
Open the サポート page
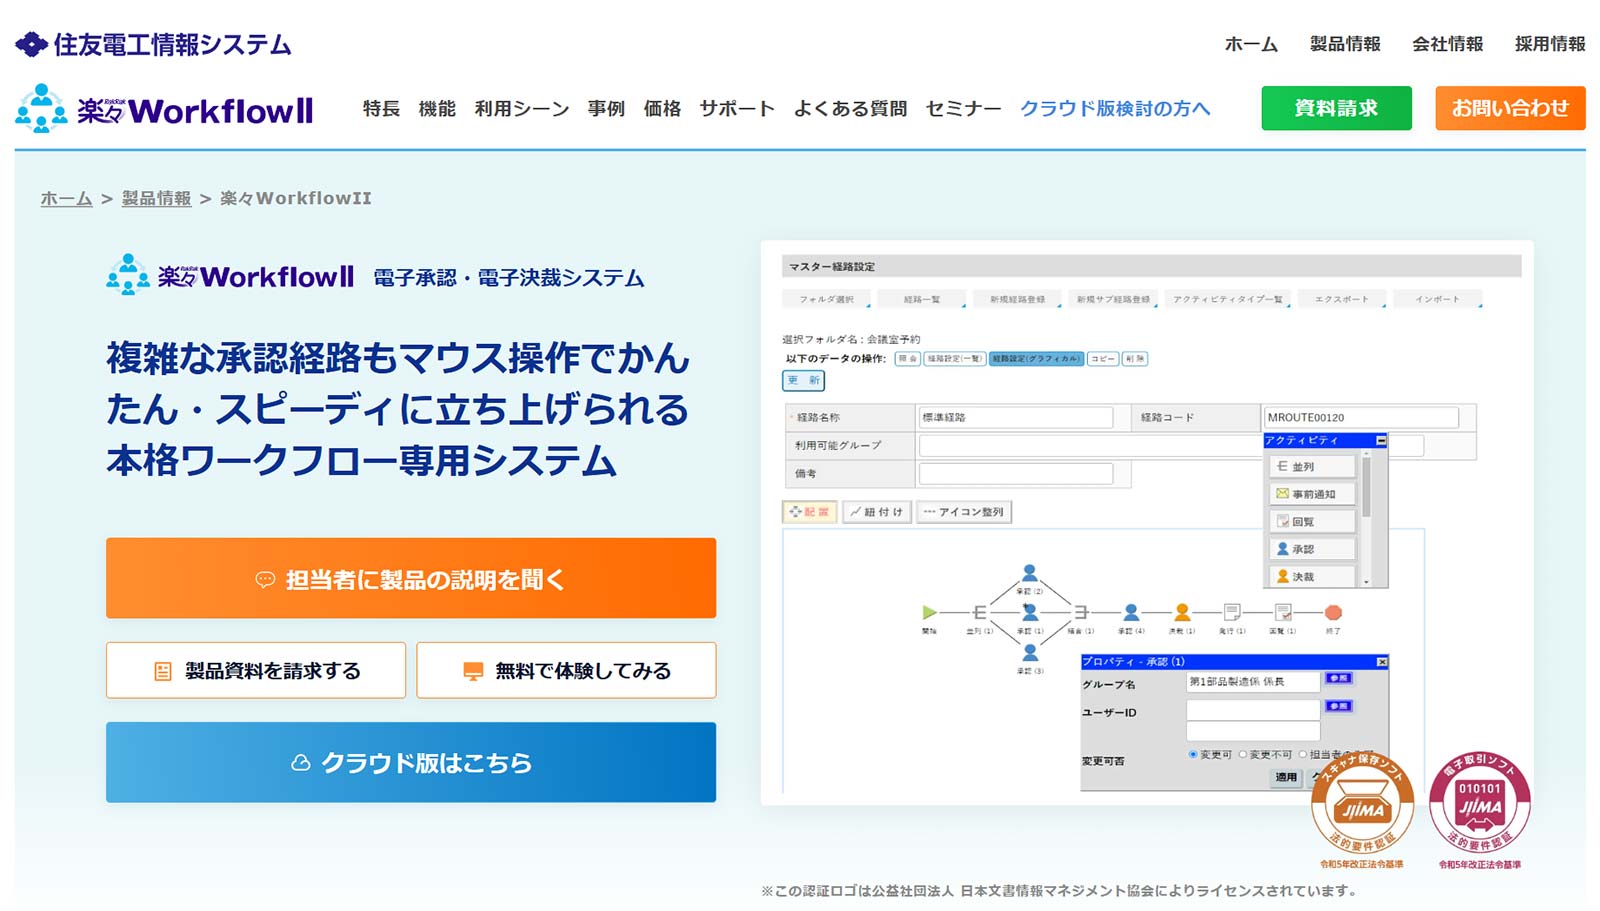(737, 108)
